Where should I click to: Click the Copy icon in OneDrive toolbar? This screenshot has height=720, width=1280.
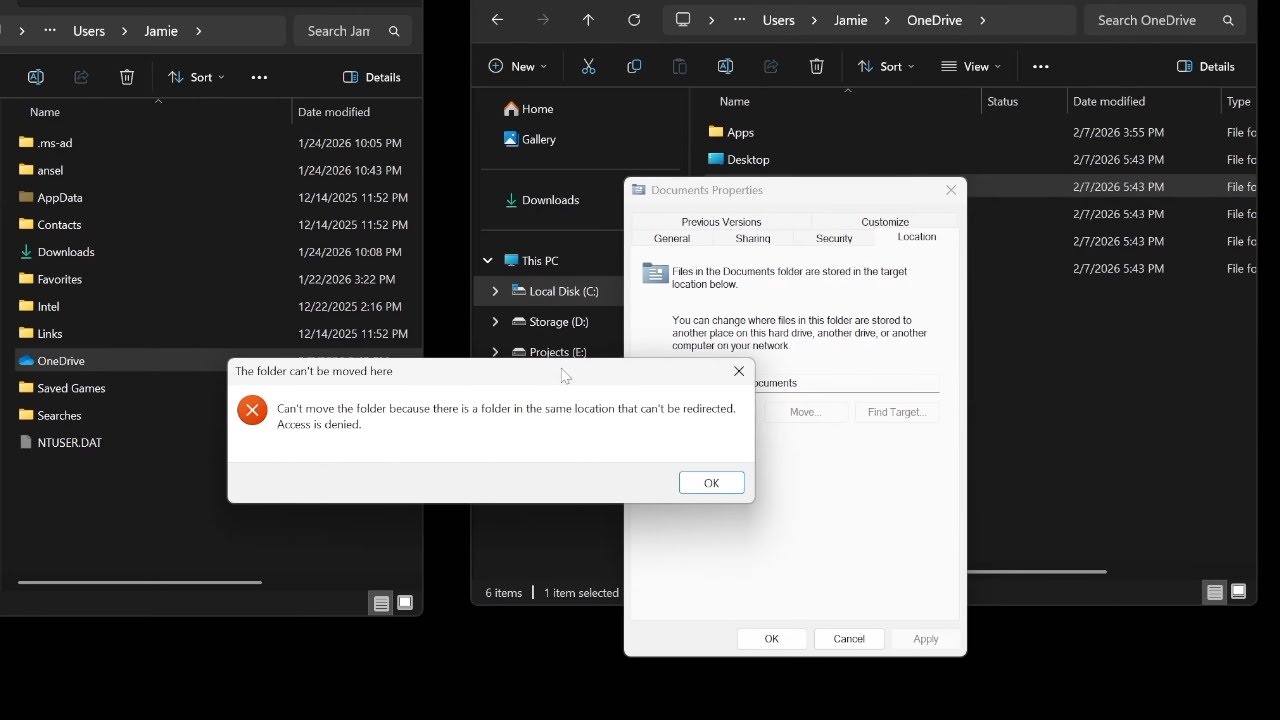tap(634, 66)
